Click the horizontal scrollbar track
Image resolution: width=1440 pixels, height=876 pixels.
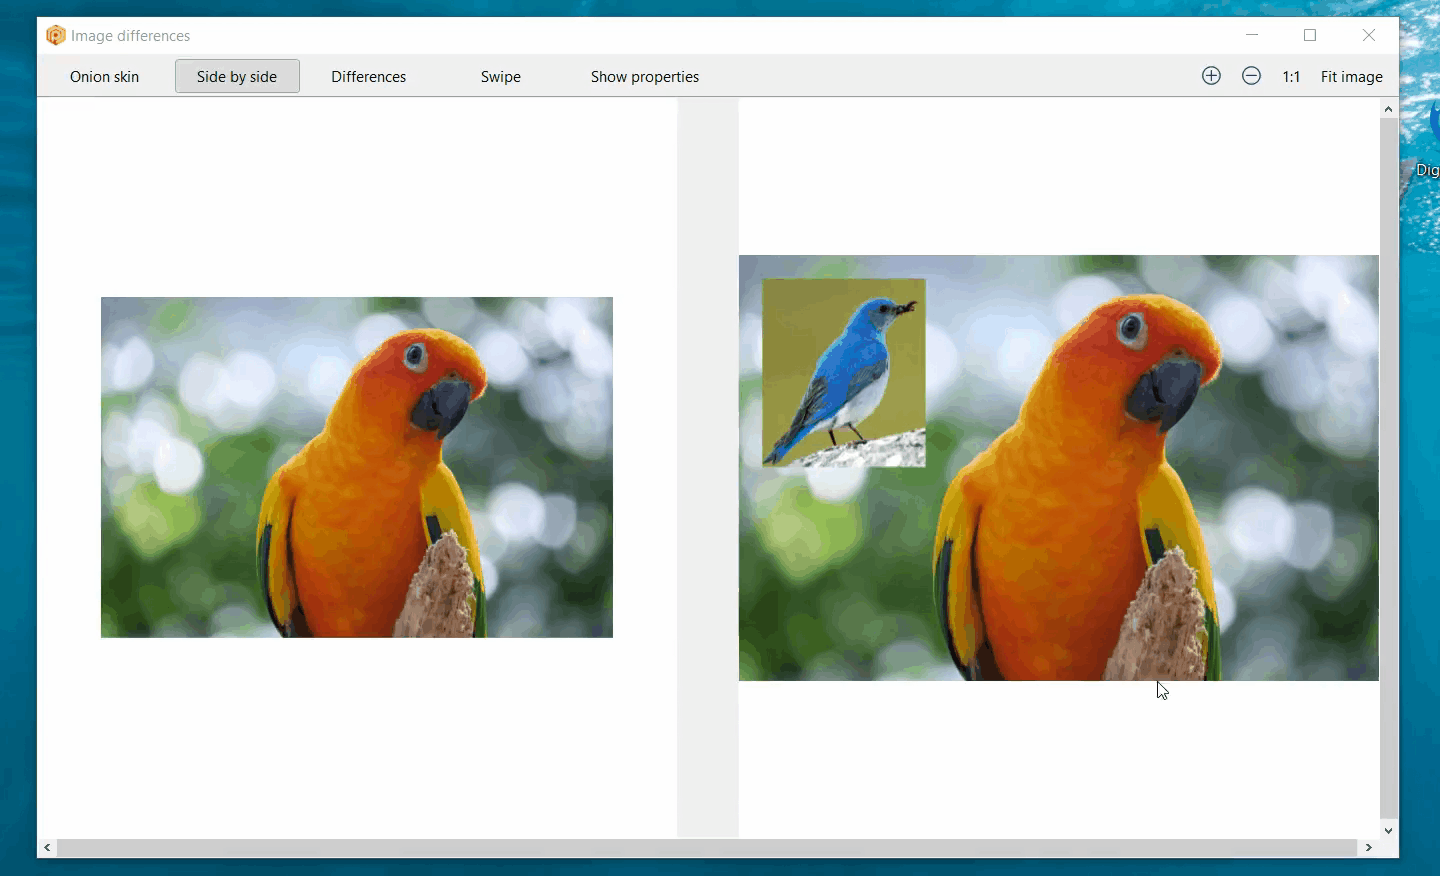coord(700,848)
